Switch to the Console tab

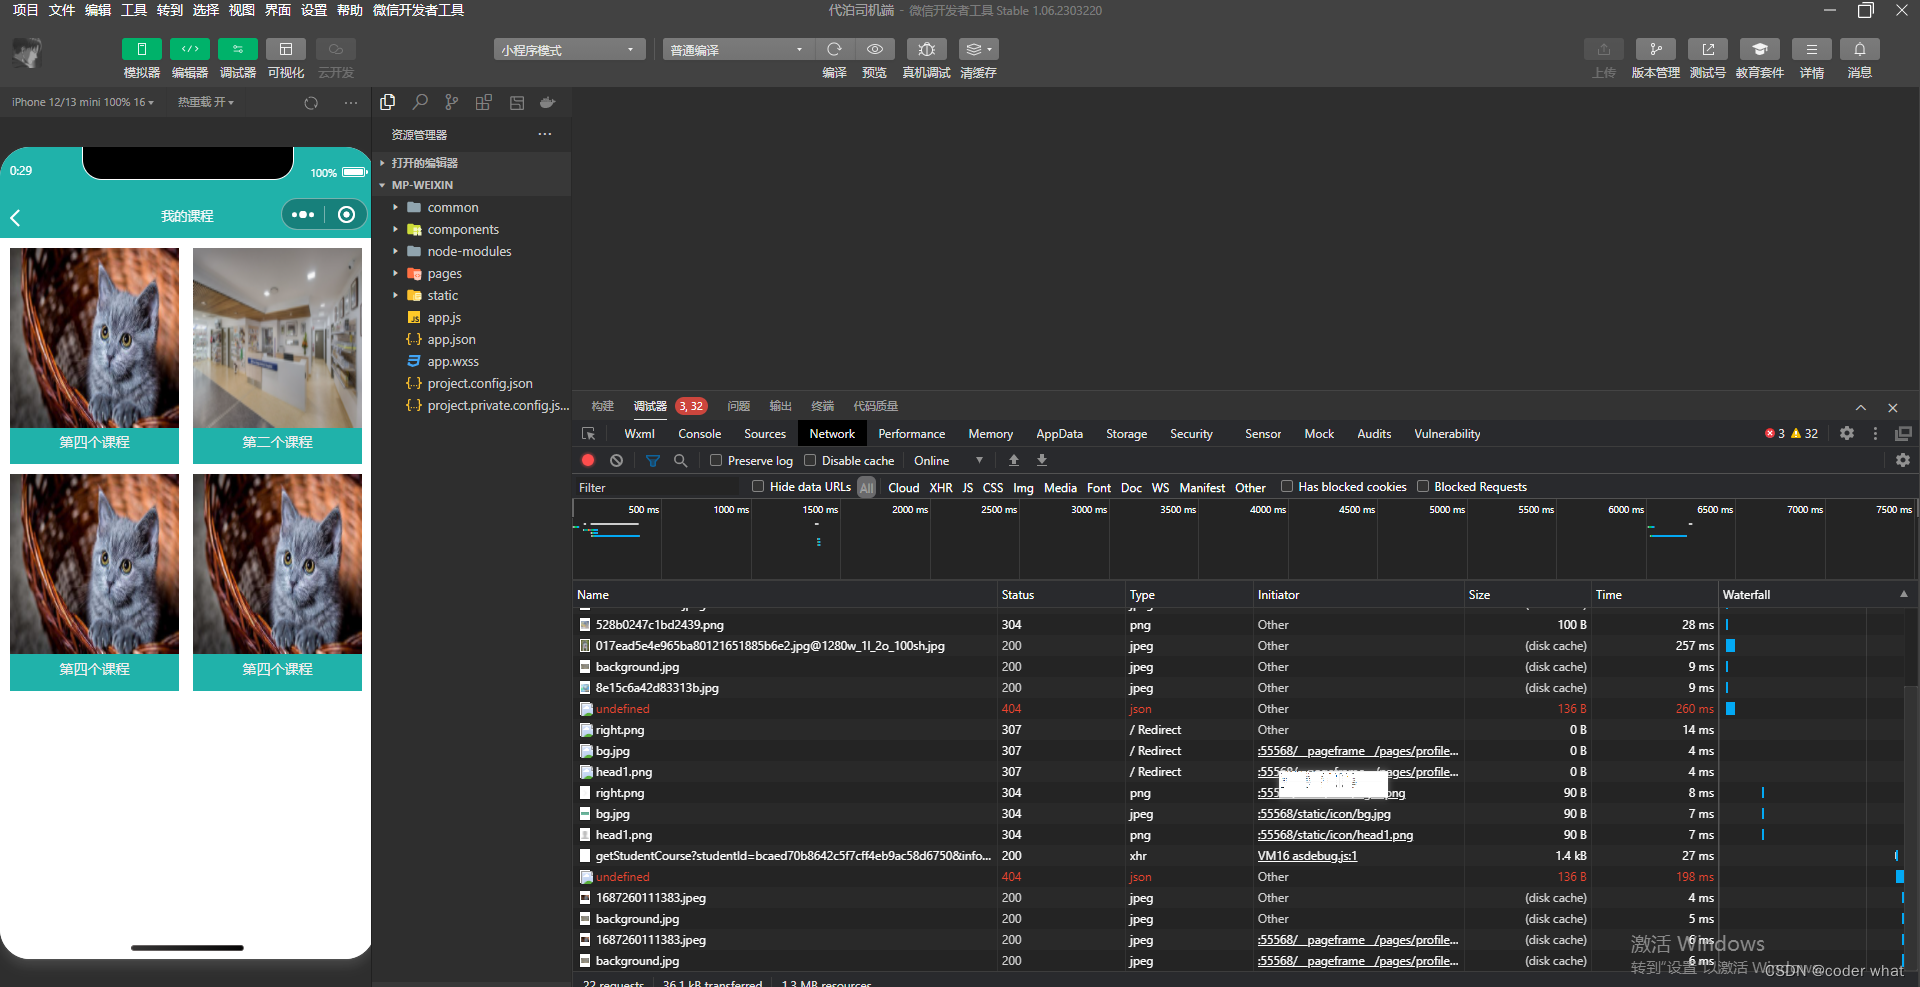click(x=699, y=433)
